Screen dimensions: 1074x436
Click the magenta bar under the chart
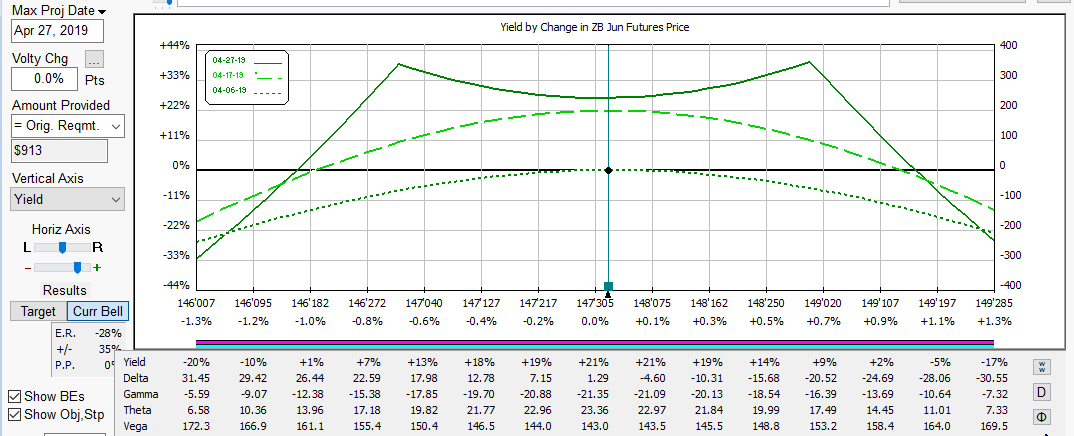coord(595,342)
